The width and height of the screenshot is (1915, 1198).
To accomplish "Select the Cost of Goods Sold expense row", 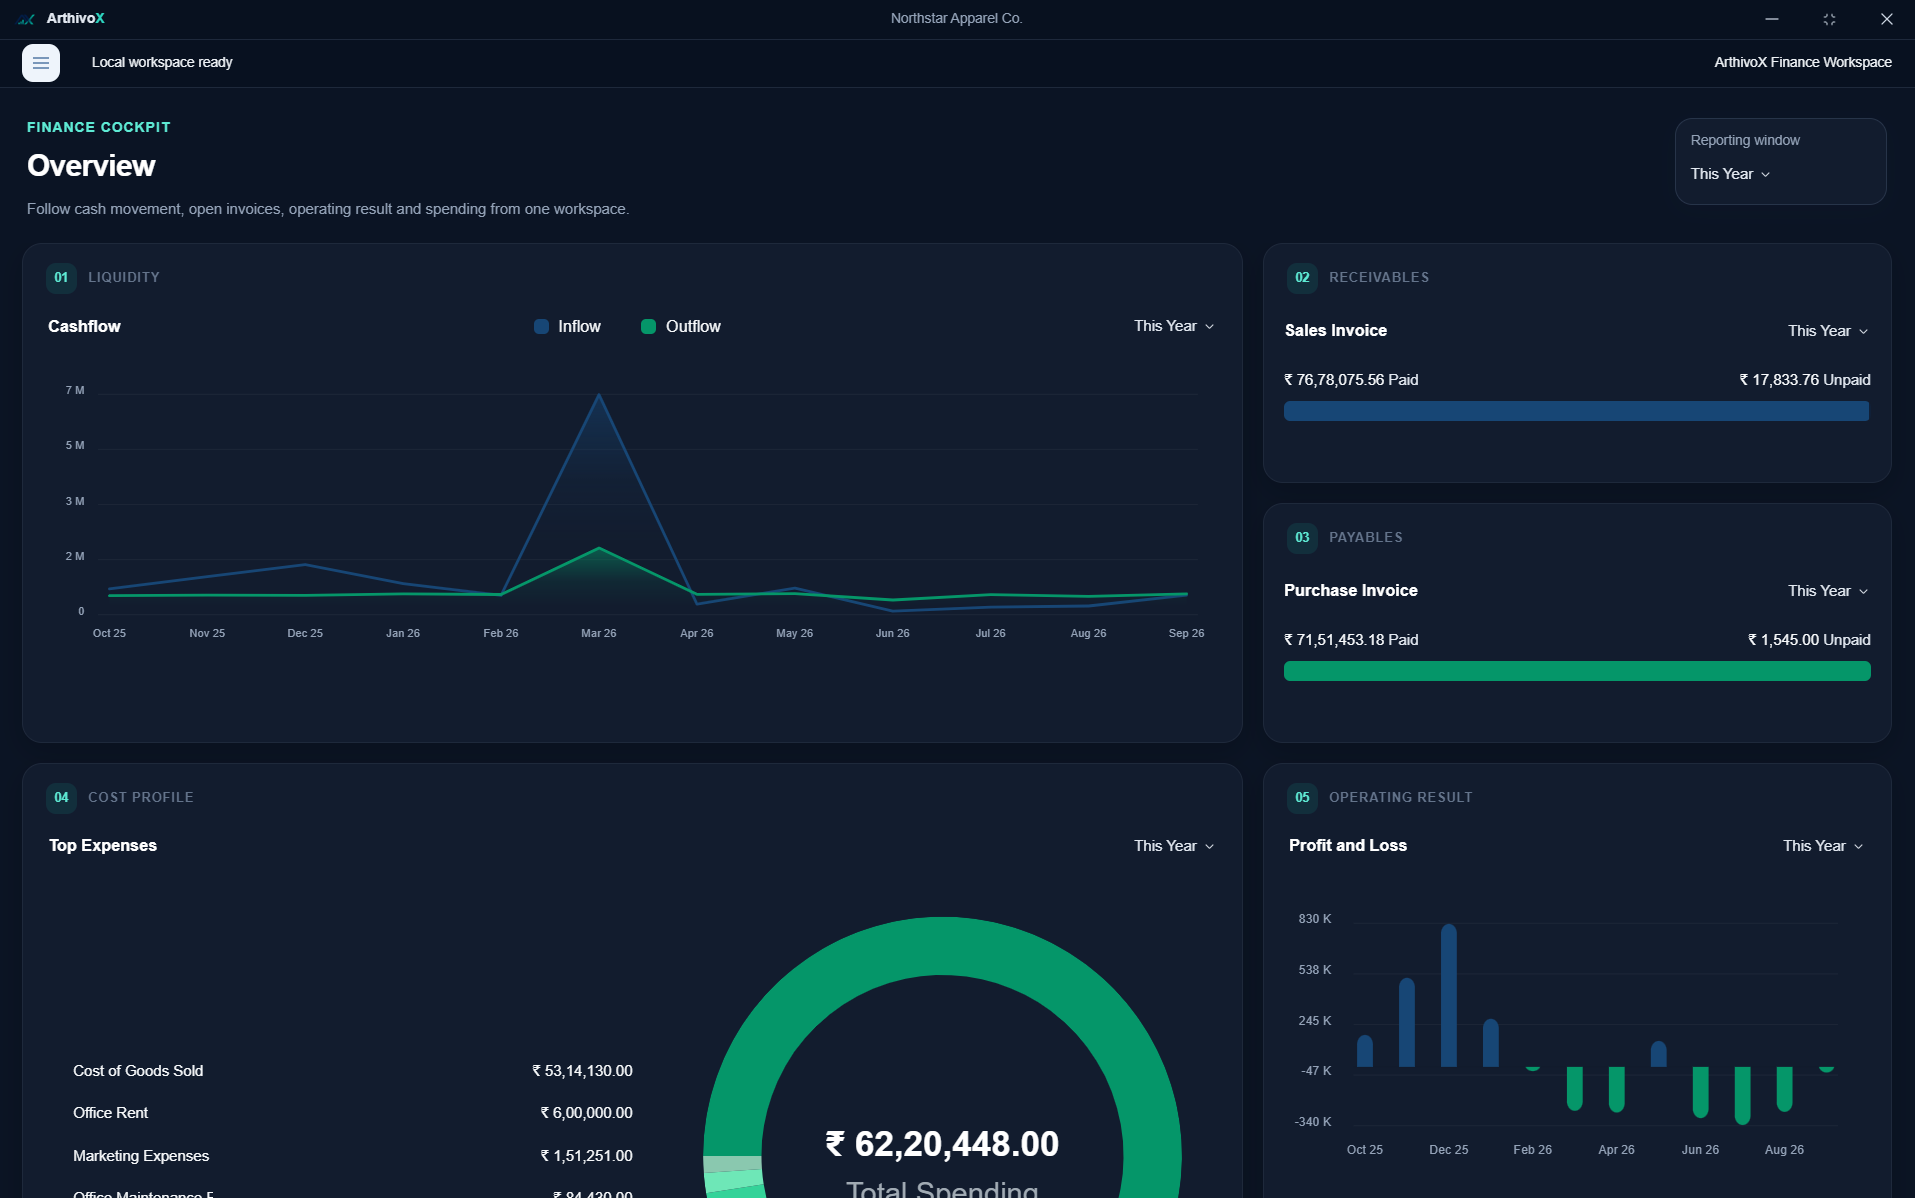I will pos(352,1071).
